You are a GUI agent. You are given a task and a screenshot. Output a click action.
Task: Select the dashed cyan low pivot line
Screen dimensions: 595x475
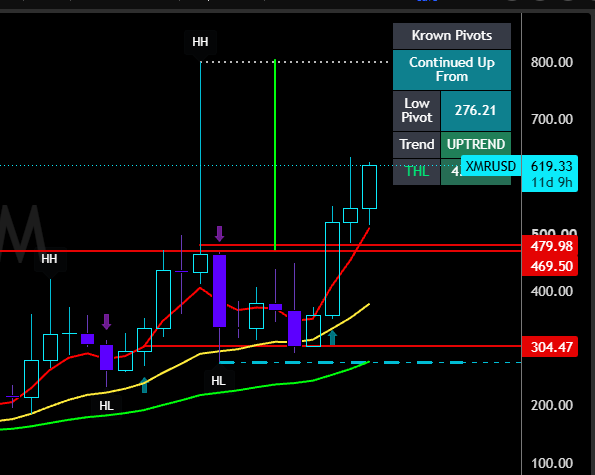(x=370, y=363)
